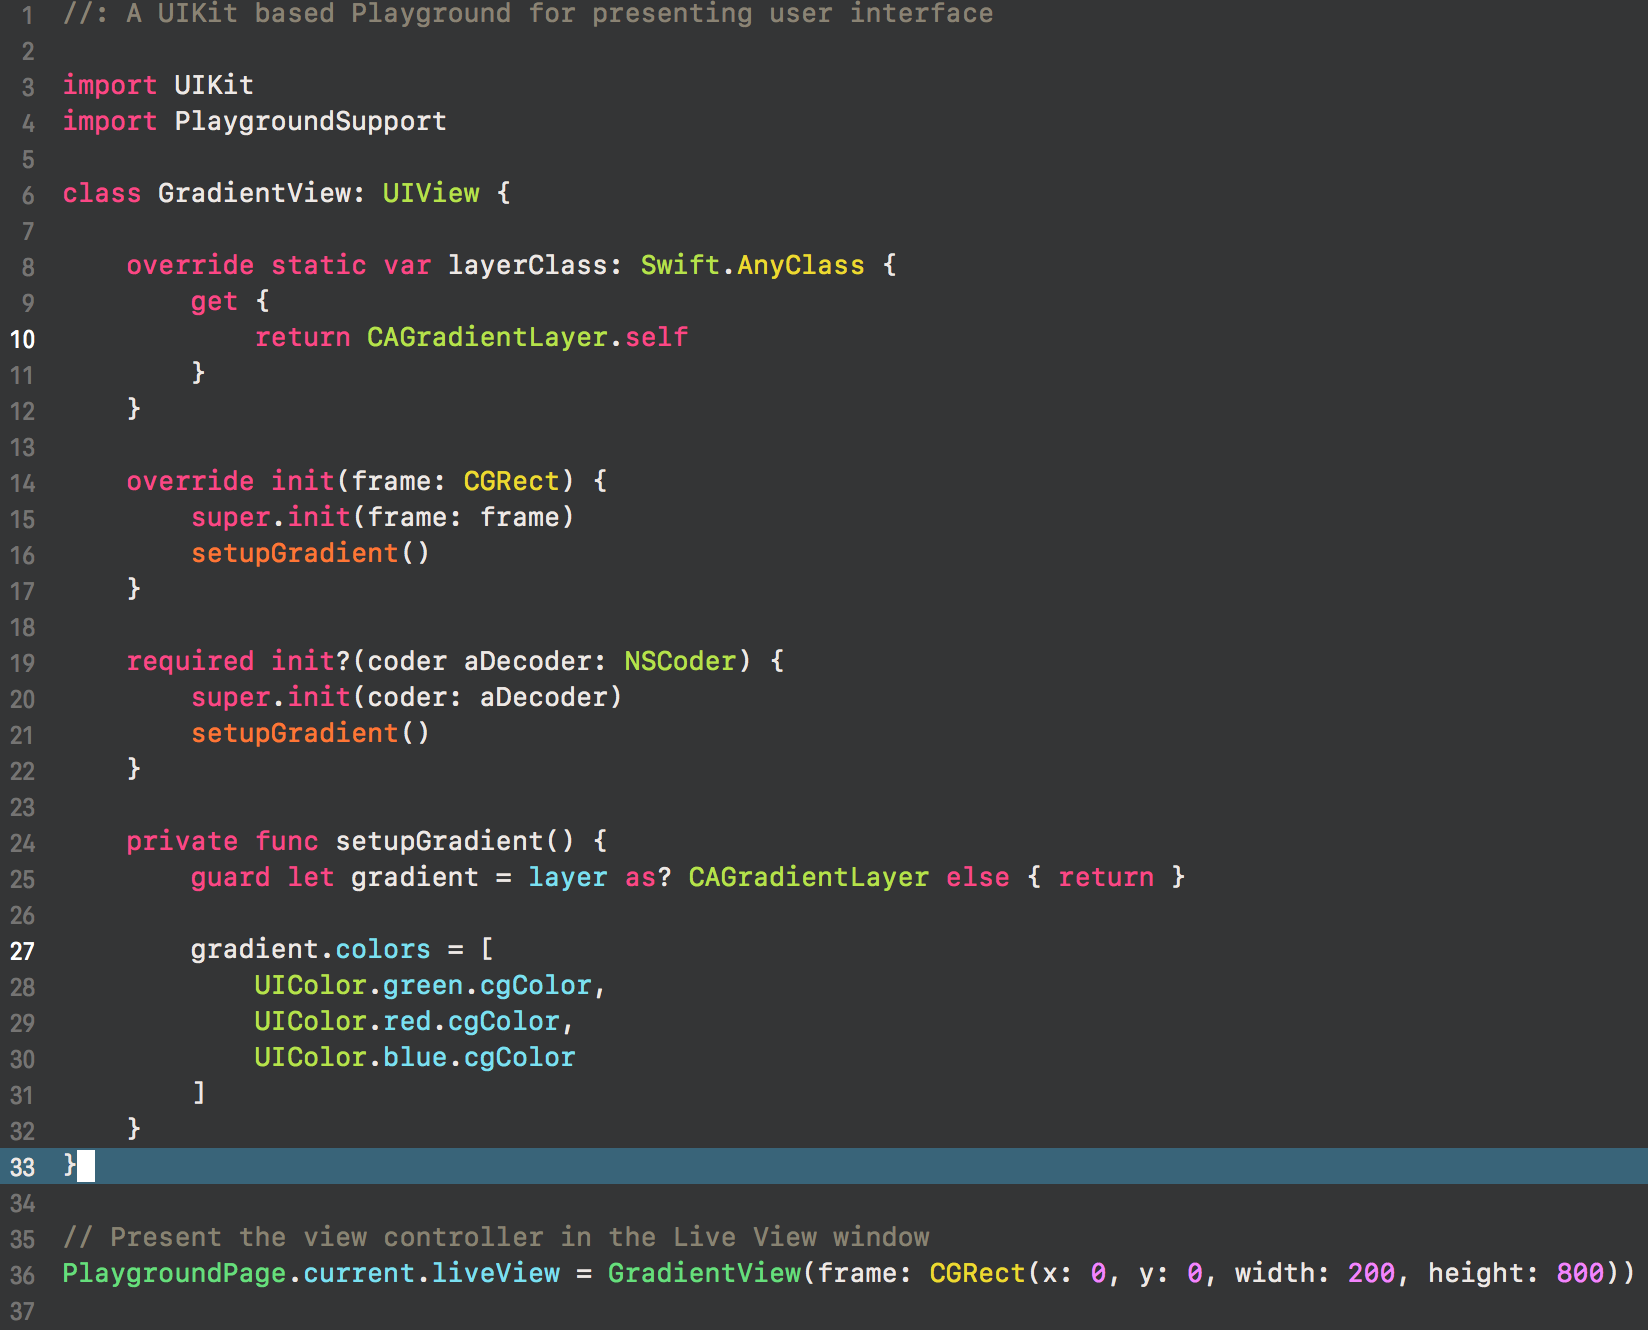Click 'guard' keyword on line 25
The width and height of the screenshot is (1648, 1330).
pyautogui.click(x=230, y=877)
